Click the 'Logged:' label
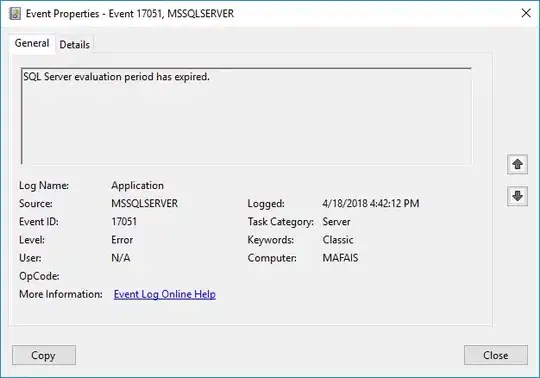Image resolution: width=540 pixels, height=378 pixels. click(x=266, y=204)
